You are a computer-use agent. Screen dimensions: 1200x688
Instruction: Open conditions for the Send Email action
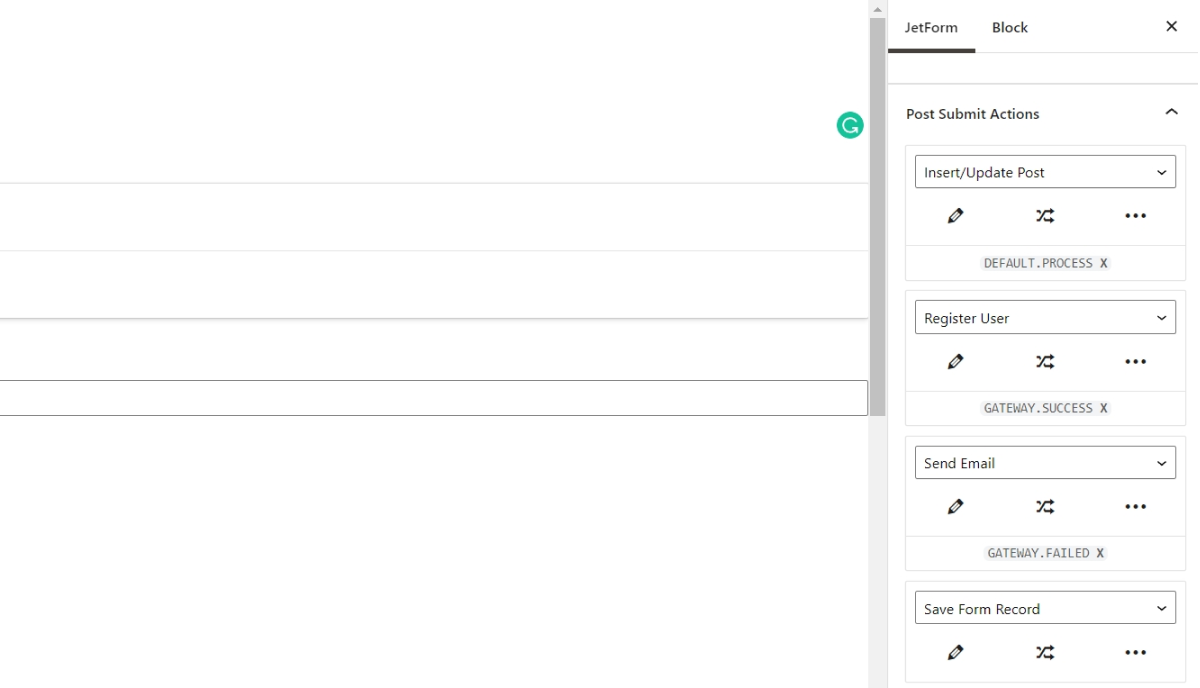click(x=1045, y=506)
